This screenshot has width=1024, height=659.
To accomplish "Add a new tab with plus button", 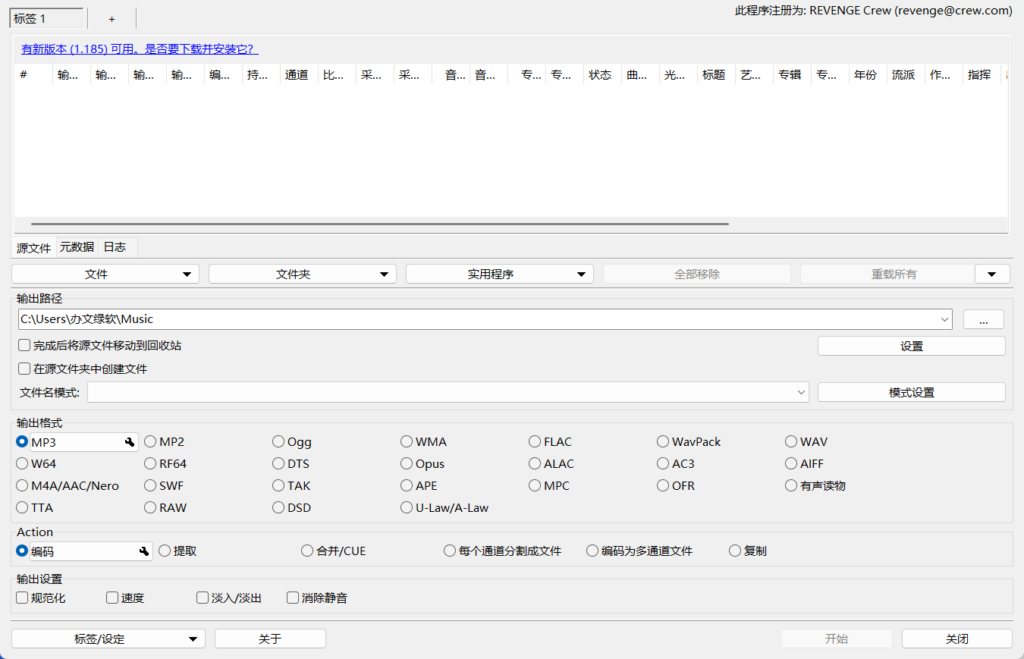I will pos(112,19).
